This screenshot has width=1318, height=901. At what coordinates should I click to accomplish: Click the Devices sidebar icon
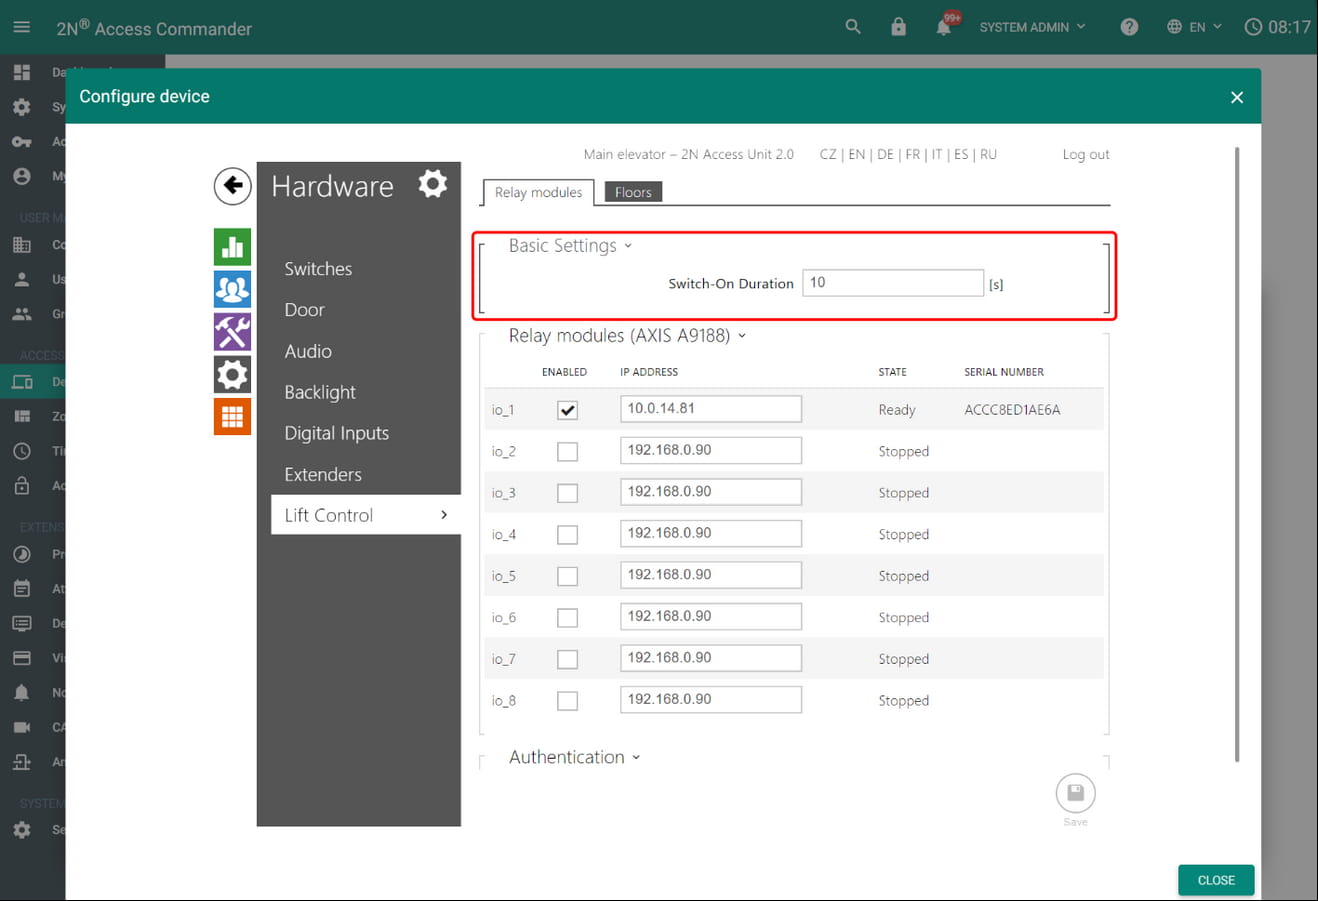(x=22, y=381)
